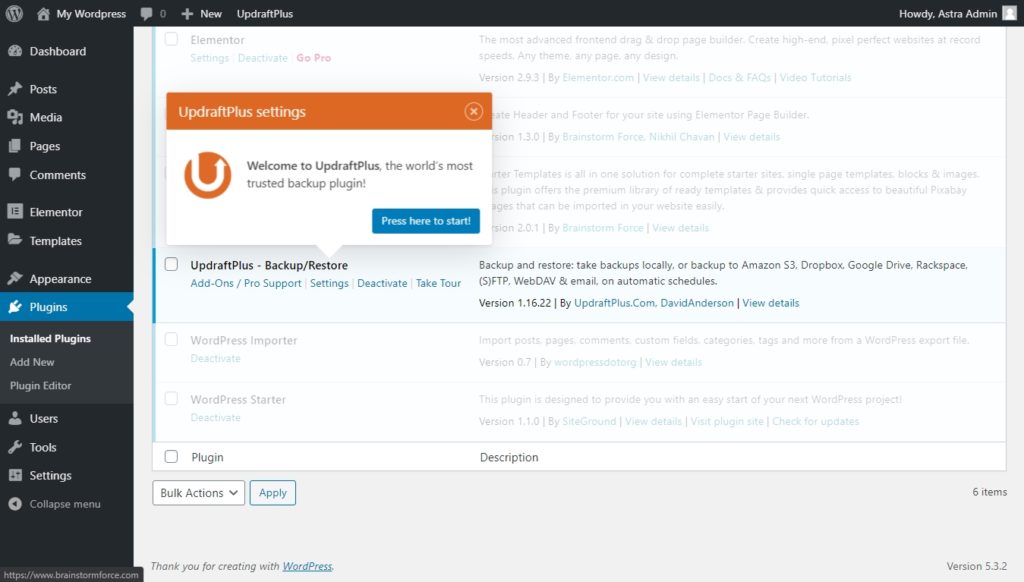Image resolution: width=1024 pixels, height=582 pixels.
Task: Open UpdraftPlus in the admin bar
Action: pos(264,13)
